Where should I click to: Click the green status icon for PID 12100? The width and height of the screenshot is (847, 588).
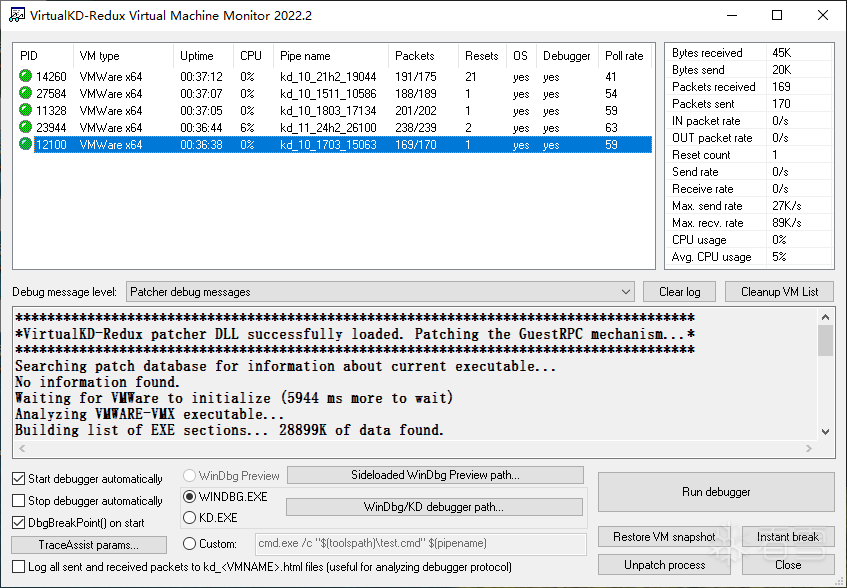(x=25, y=144)
